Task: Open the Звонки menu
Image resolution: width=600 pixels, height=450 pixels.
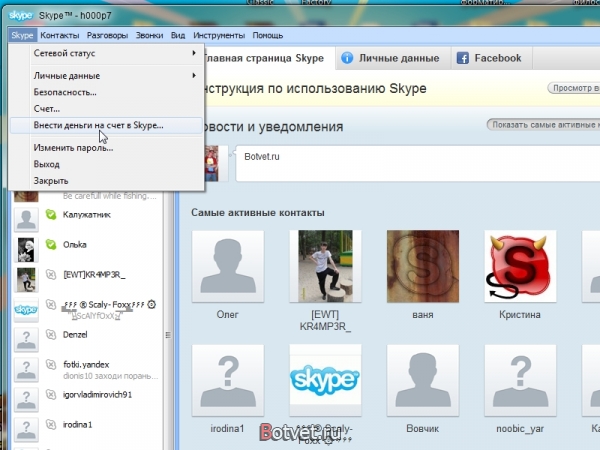Action: [149, 36]
